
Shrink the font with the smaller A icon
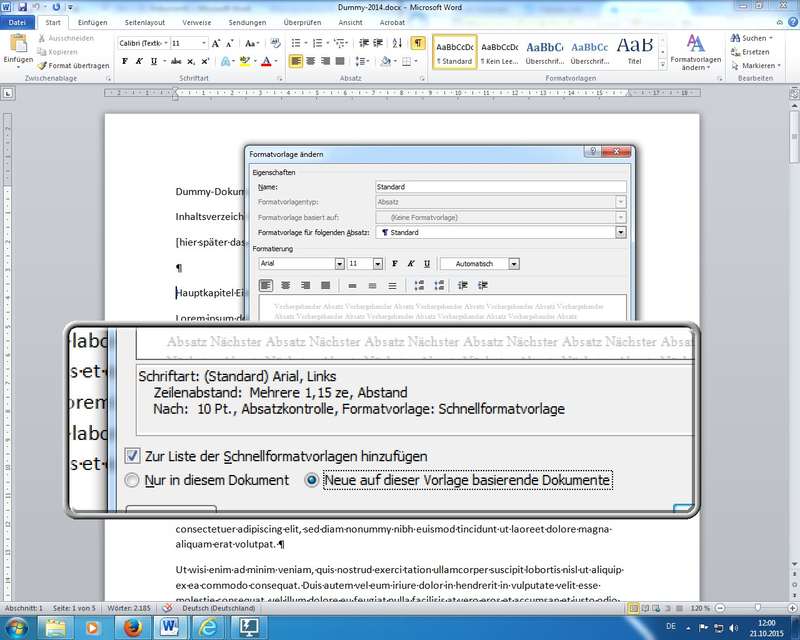pos(230,43)
